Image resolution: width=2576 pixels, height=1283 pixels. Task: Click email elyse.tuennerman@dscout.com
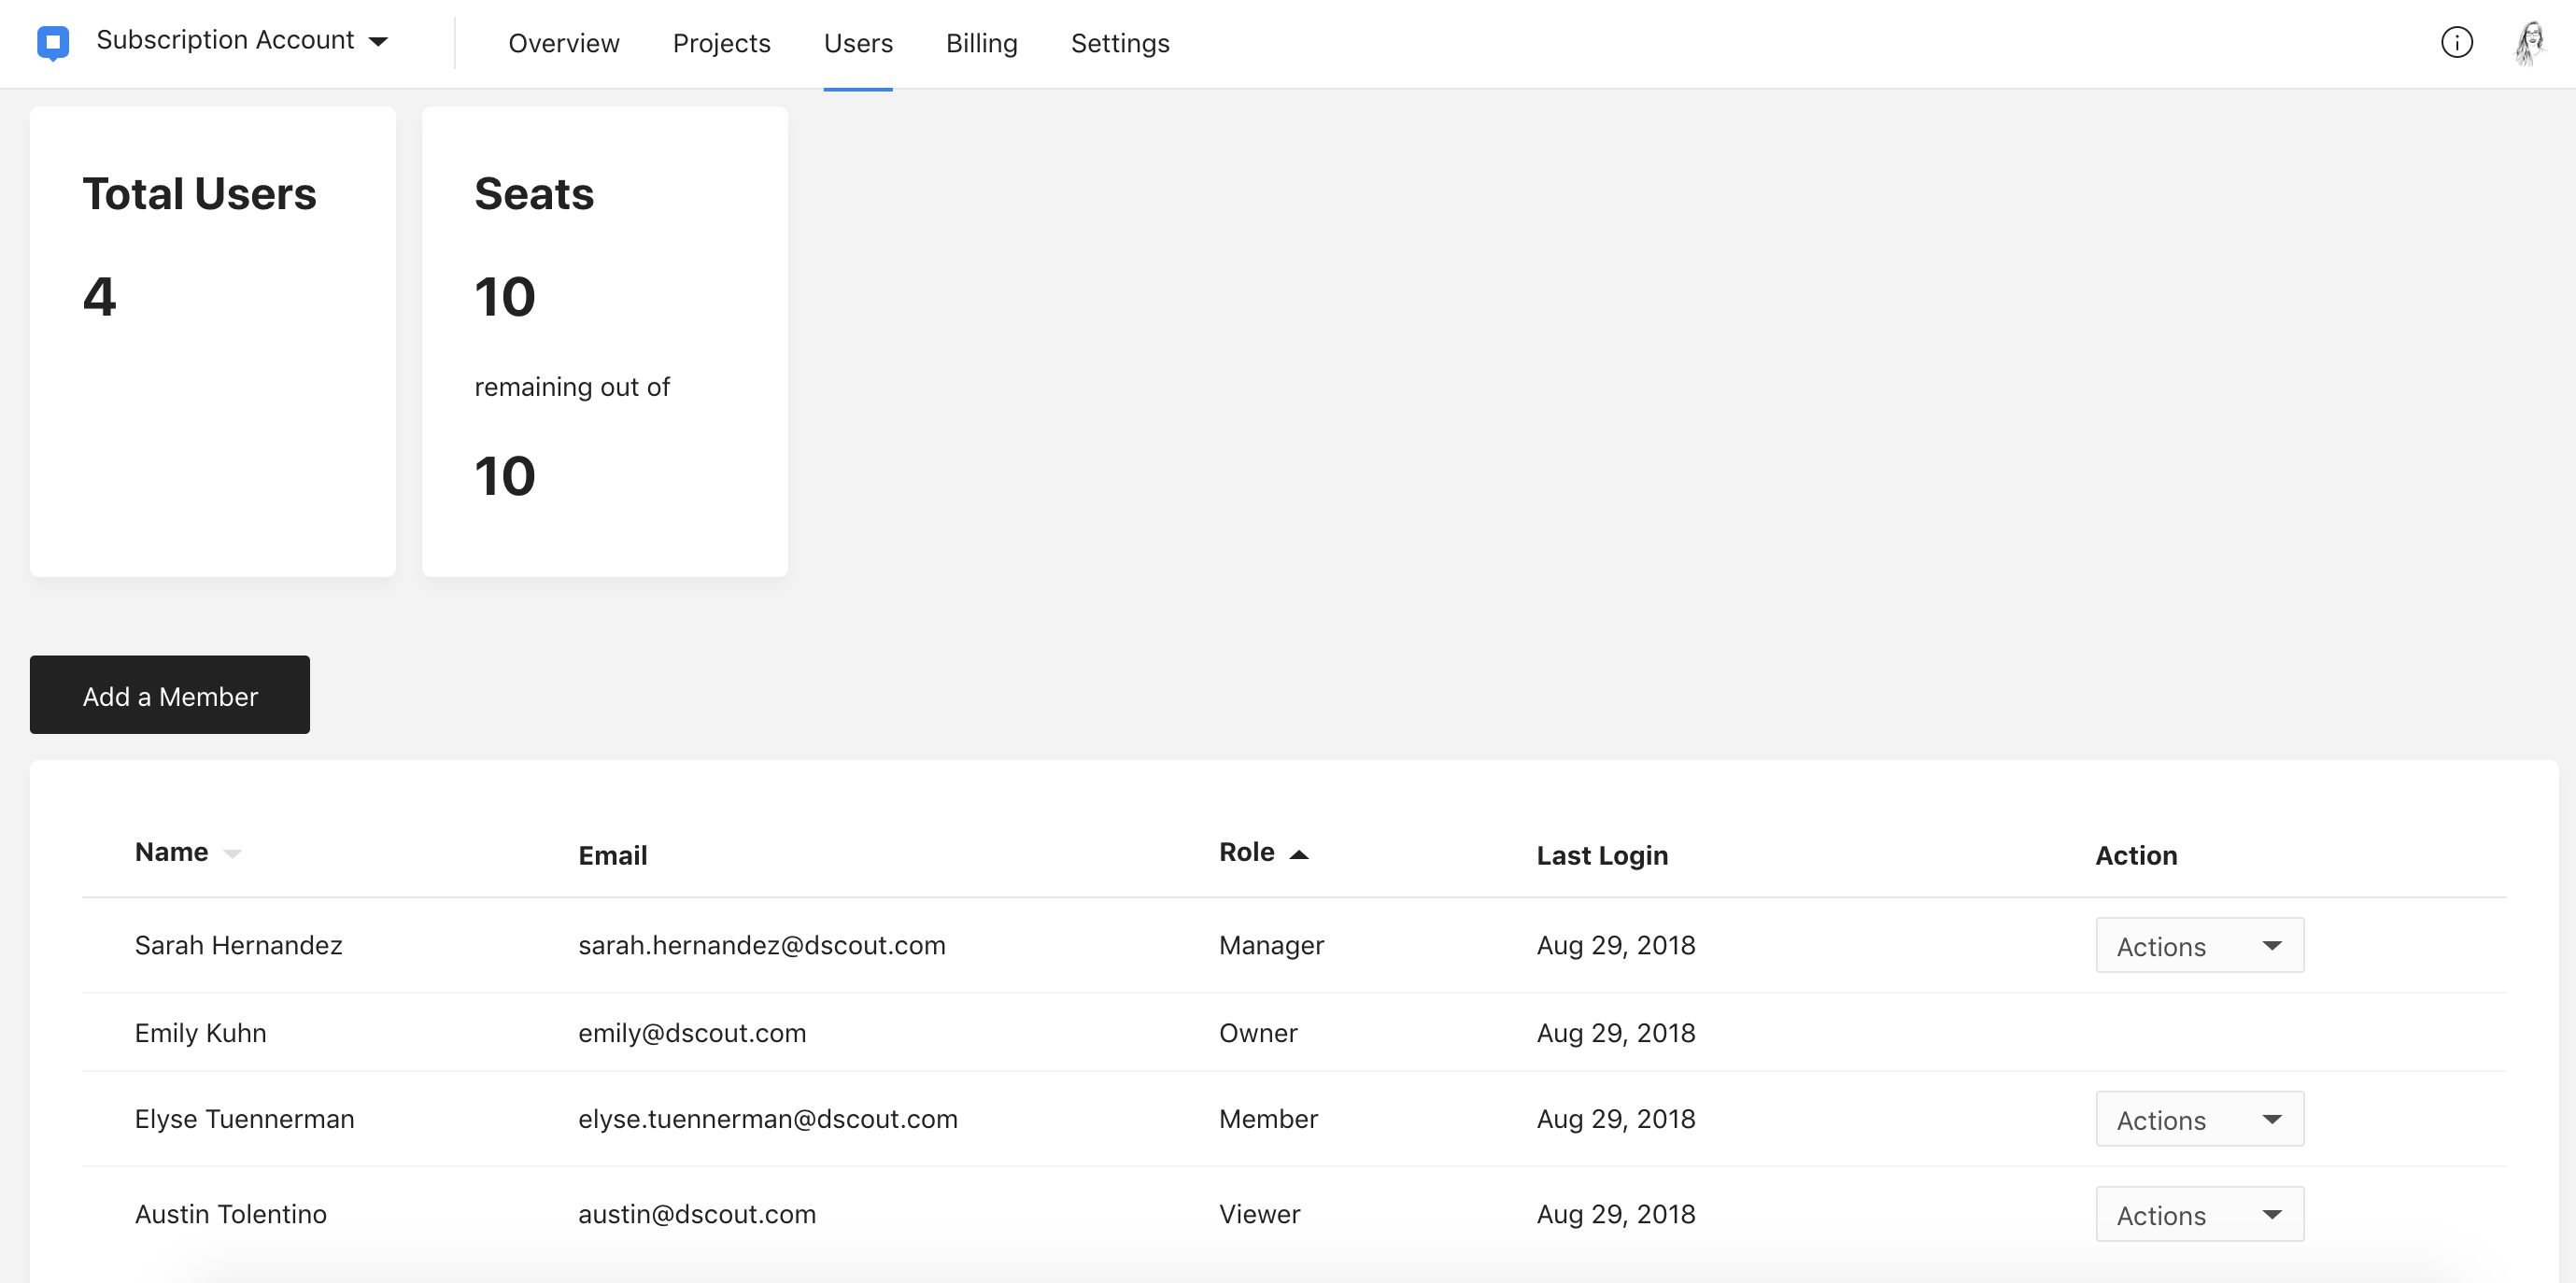pyautogui.click(x=768, y=1118)
